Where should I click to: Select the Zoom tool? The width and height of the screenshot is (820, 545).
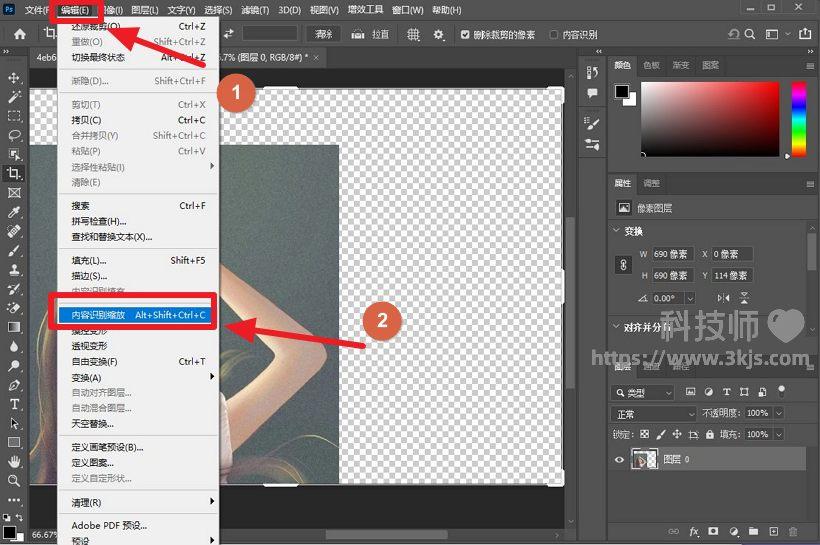click(x=14, y=481)
